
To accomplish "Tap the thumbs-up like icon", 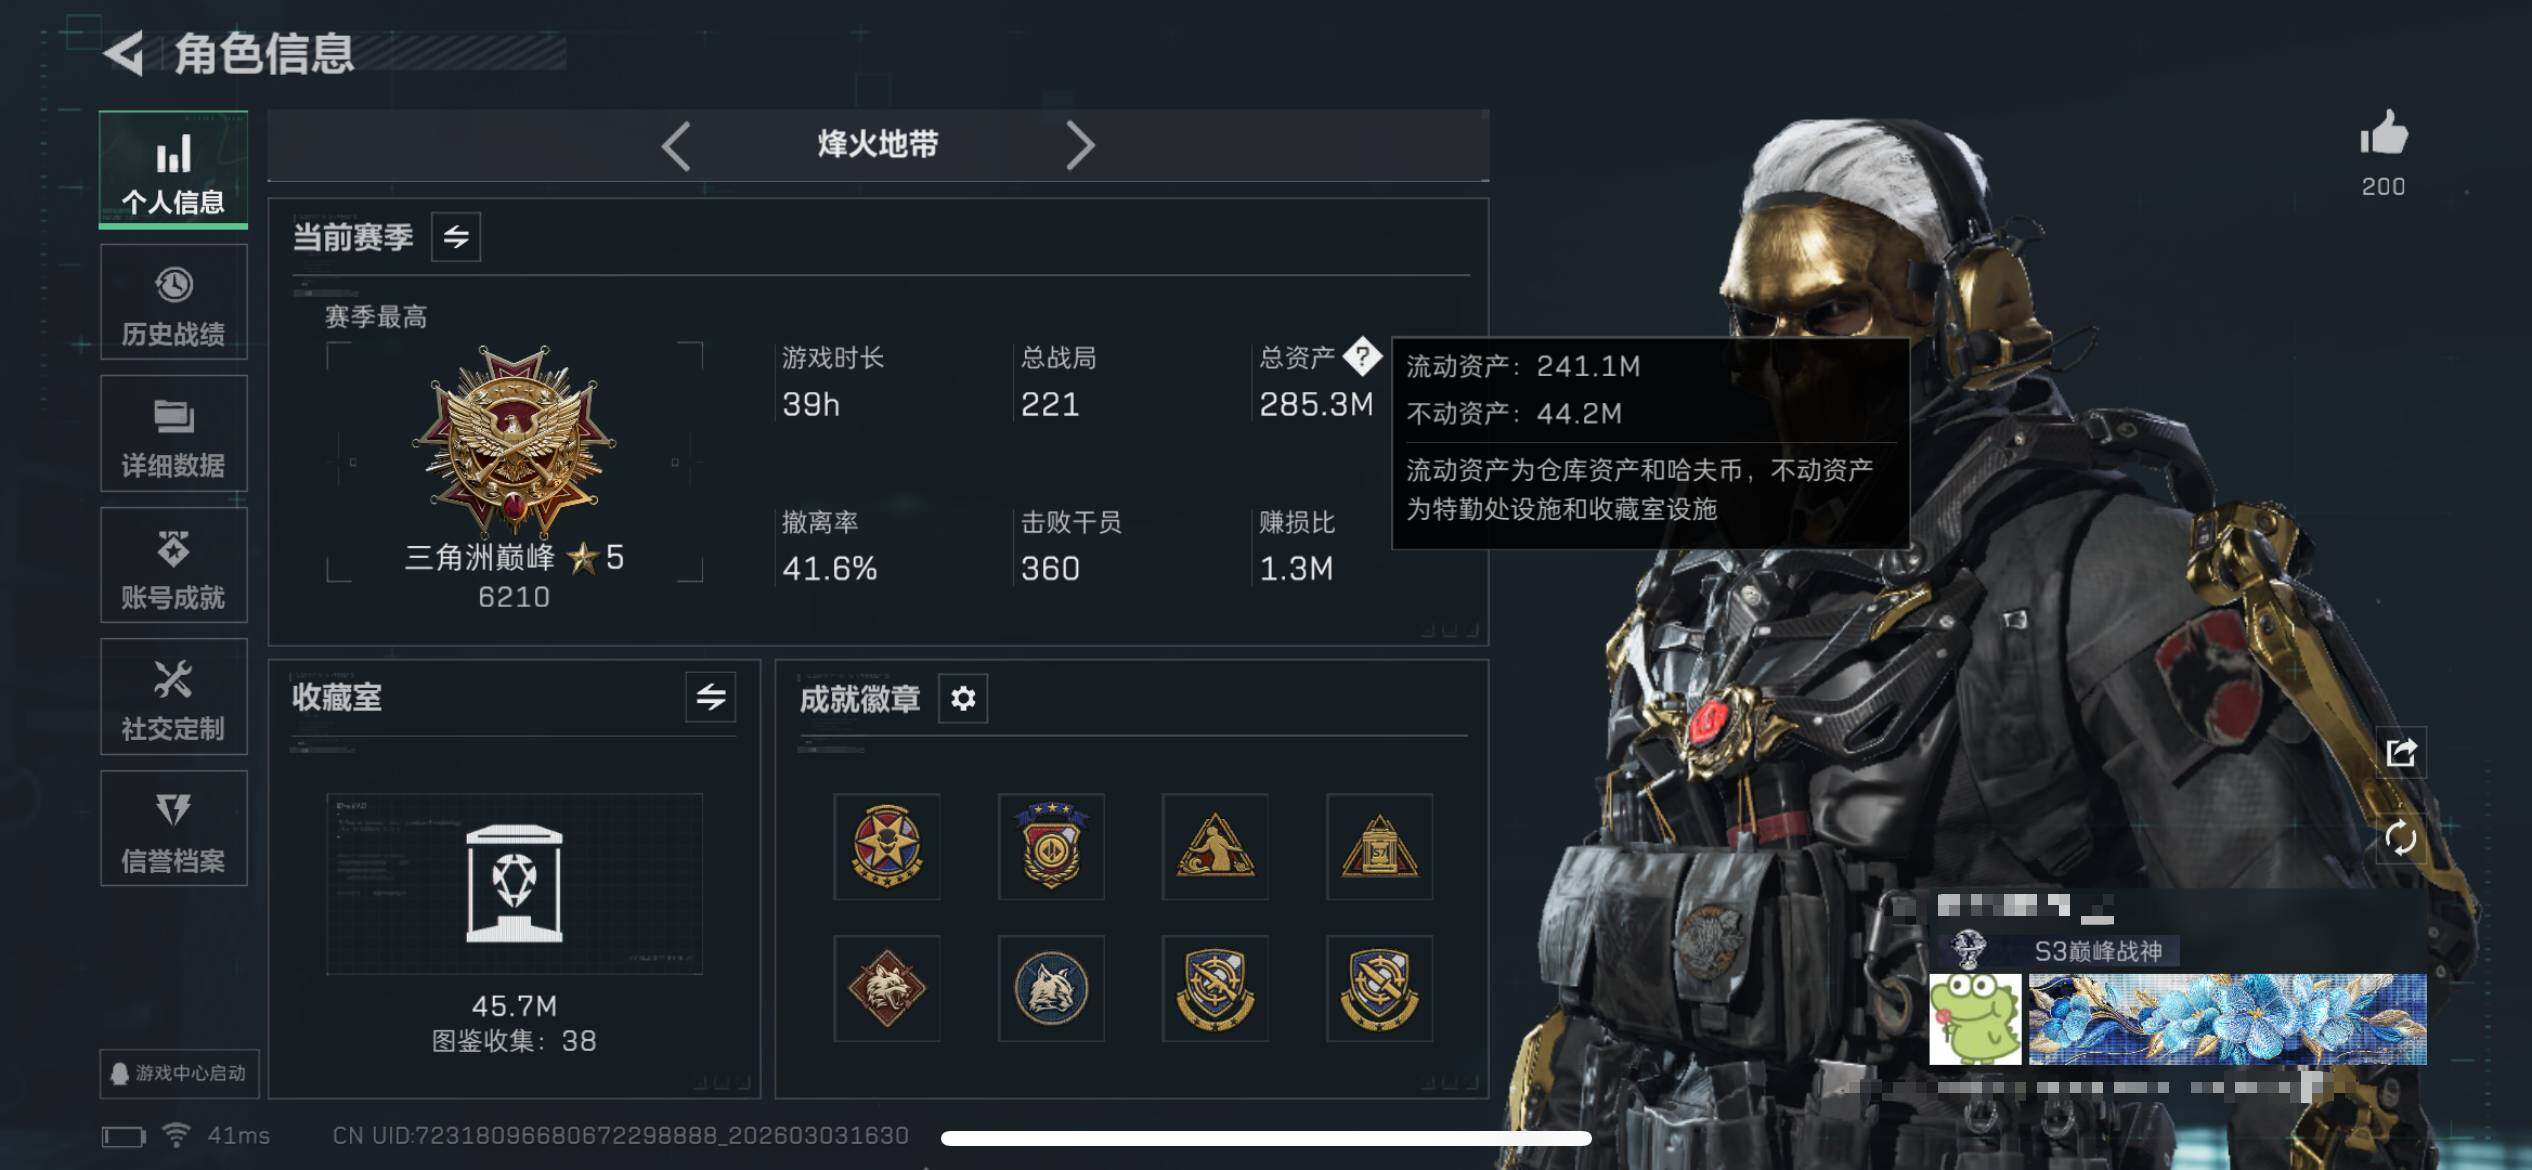I will (x=2384, y=133).
